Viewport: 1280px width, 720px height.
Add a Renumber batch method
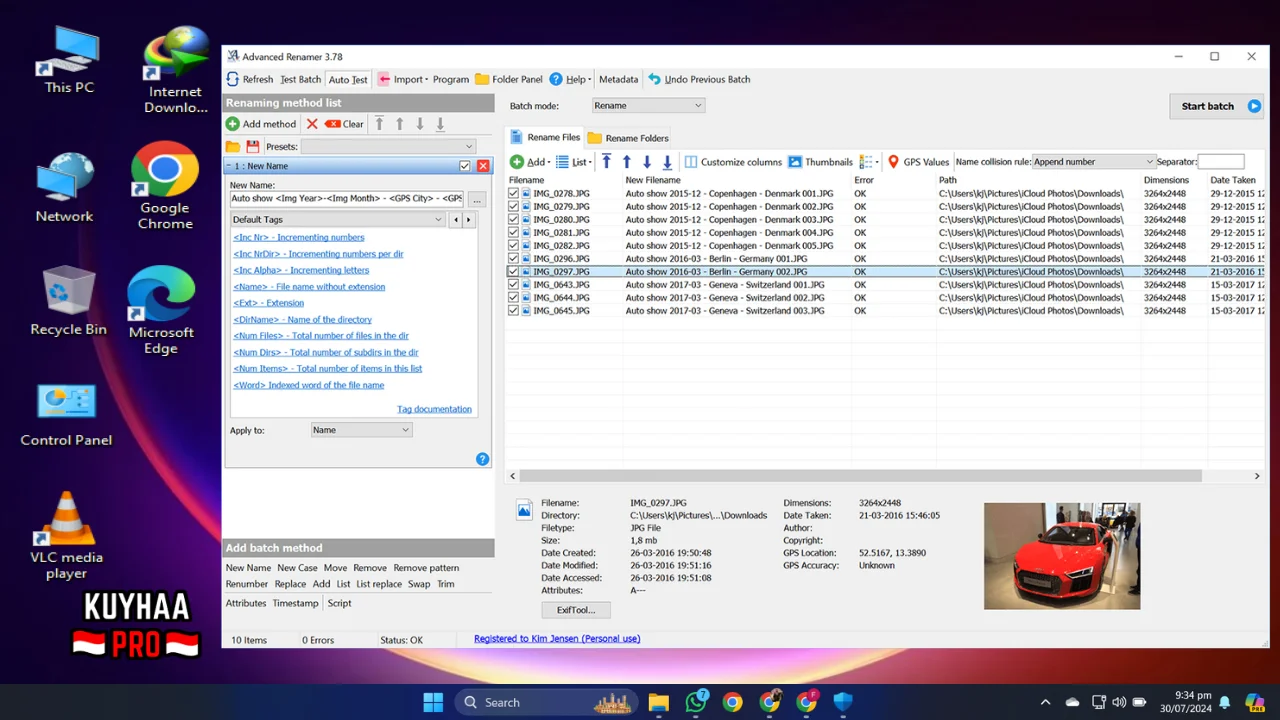pyautogui.click(x=247, y=584)
